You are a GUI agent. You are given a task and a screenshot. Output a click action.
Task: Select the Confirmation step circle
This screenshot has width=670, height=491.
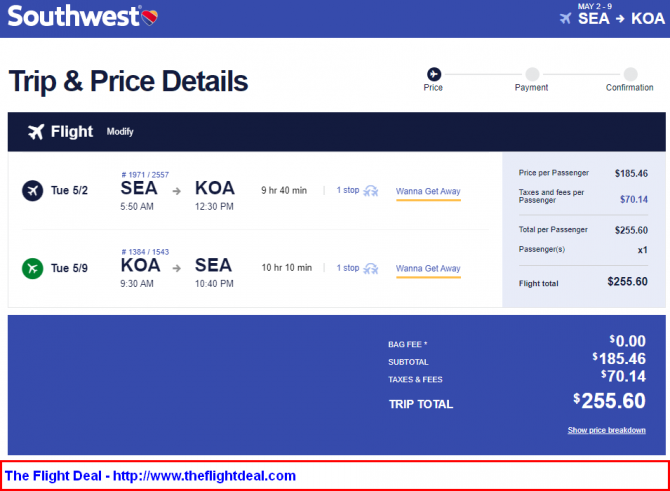click(630, 74)
